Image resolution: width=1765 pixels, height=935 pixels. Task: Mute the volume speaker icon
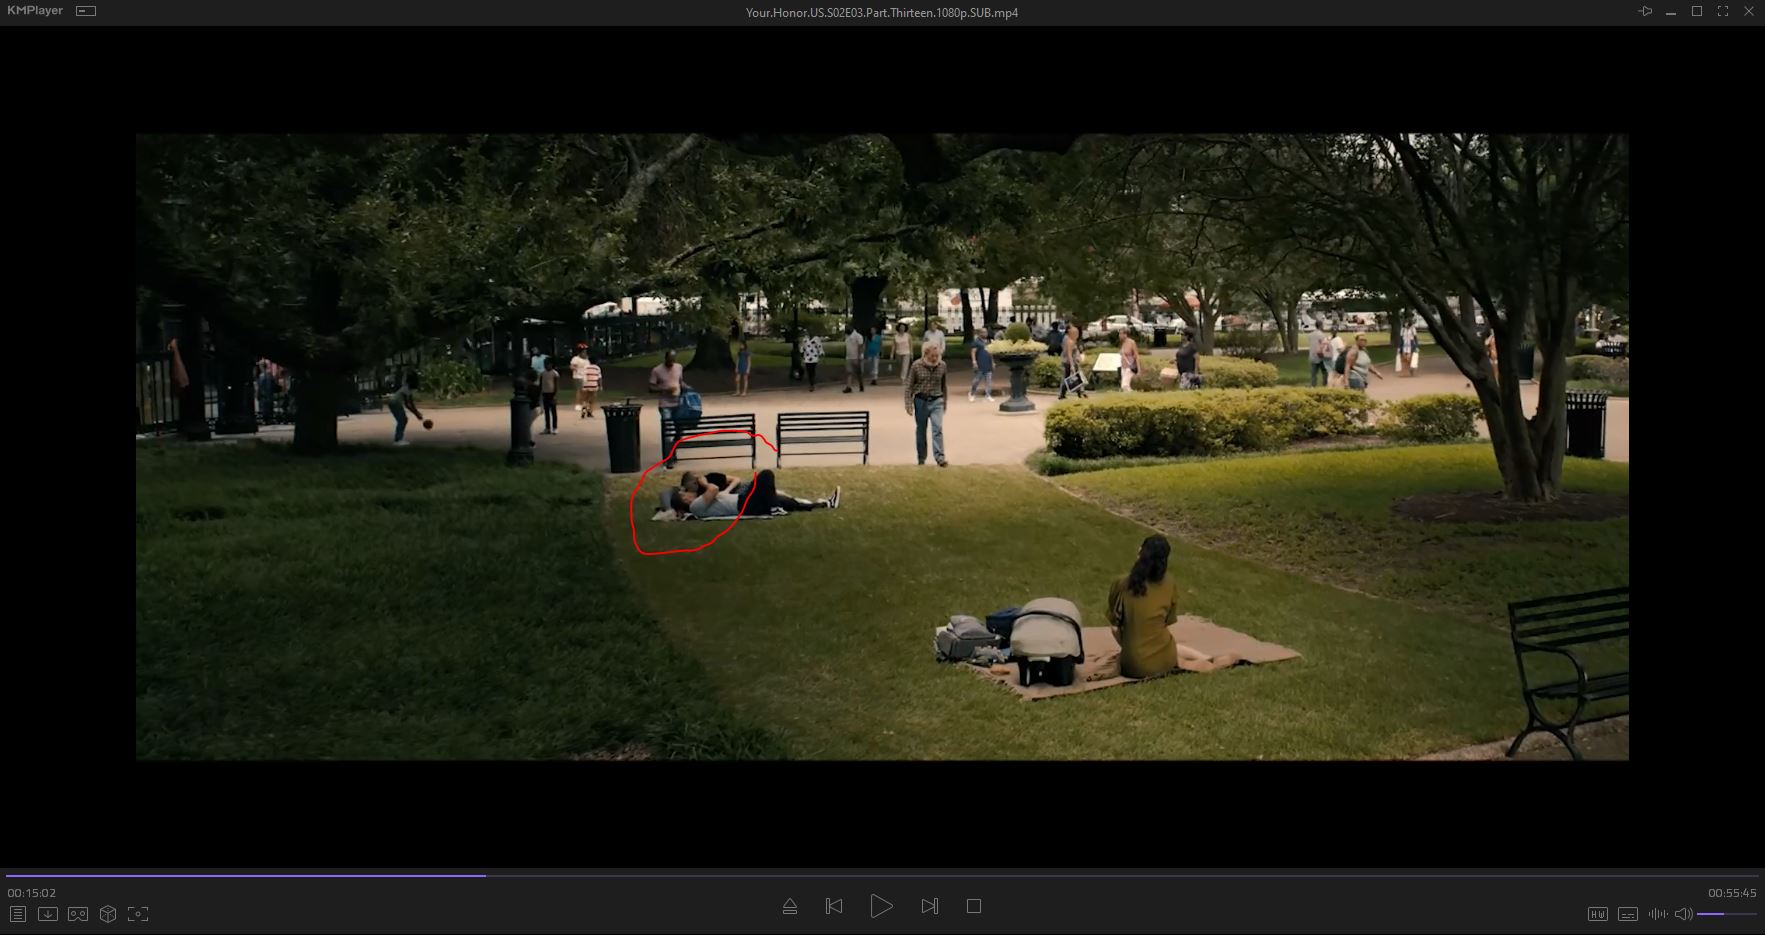(1683, 914)
